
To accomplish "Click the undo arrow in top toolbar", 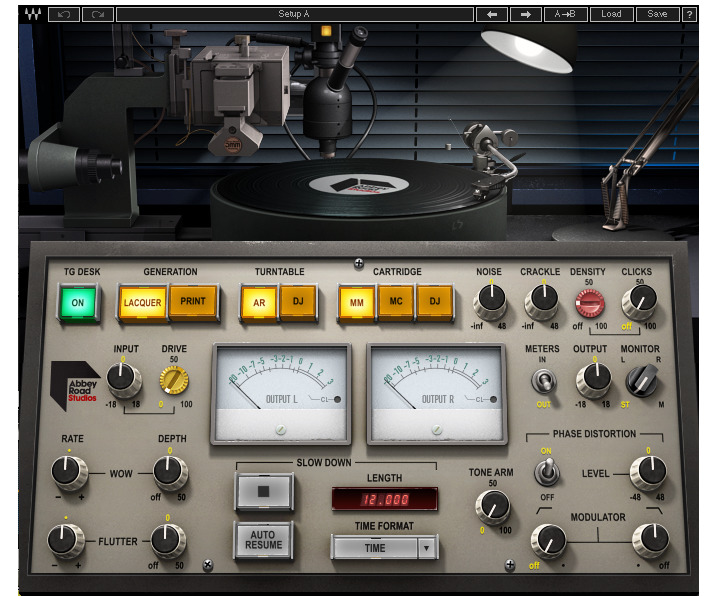I will 64,14.
